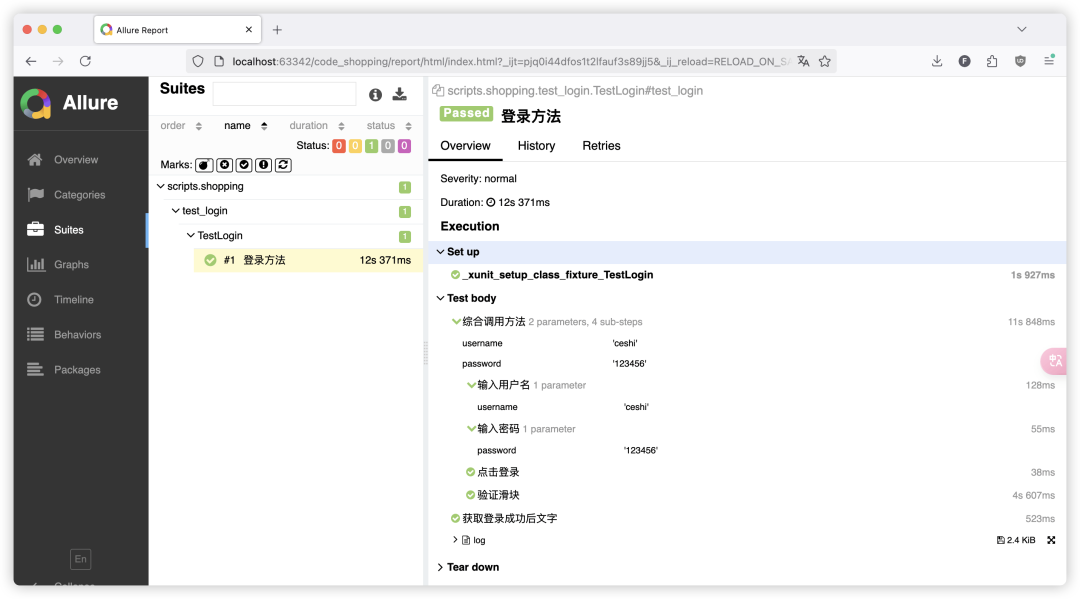Image resolution: width=1080 pixels, height=599 pixels.
Task: Open the shield extension icon
Action: pos(1020,61)
